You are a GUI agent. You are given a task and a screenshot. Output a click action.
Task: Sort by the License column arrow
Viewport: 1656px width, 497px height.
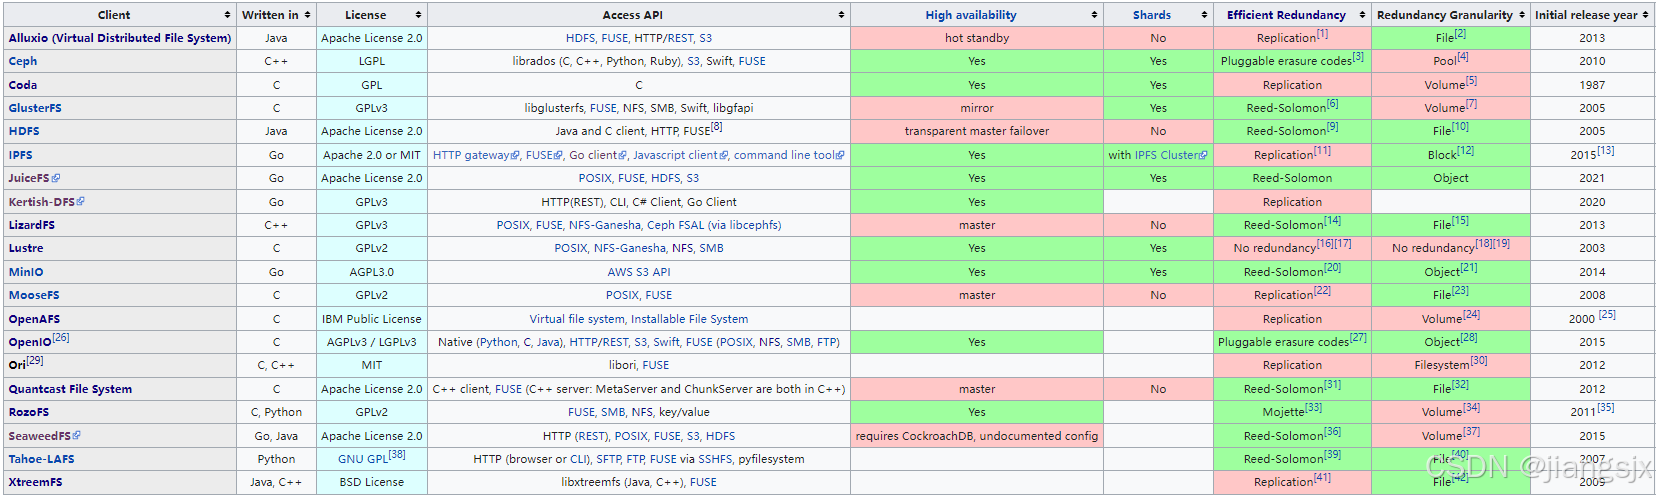pyautogui.click(x=419, y=15)
